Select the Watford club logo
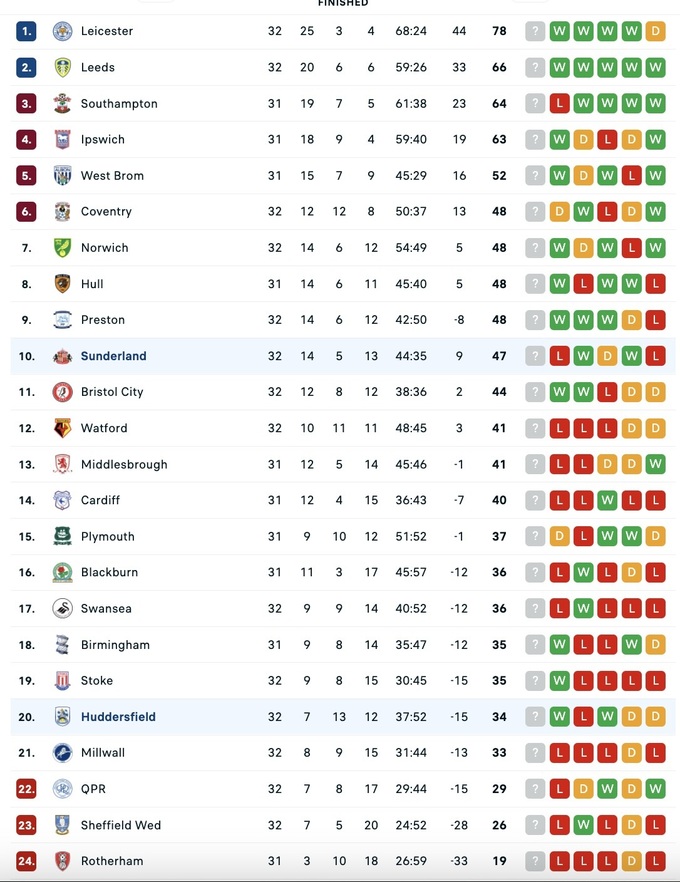This screenshot has width=680, height=882. pyautogui.click(x=62, y=428)
